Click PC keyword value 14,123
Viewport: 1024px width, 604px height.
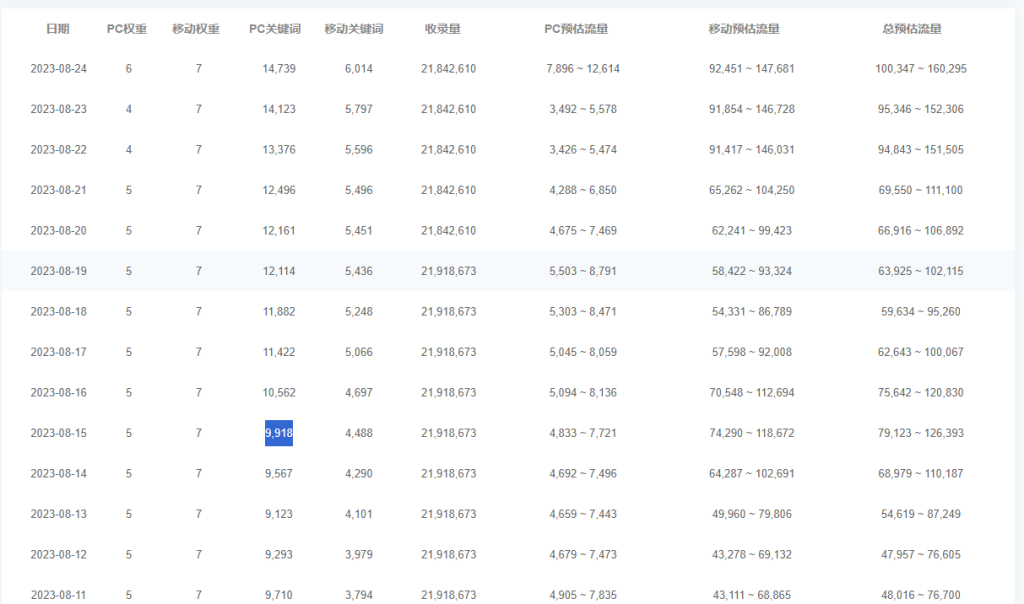(279, 109)
